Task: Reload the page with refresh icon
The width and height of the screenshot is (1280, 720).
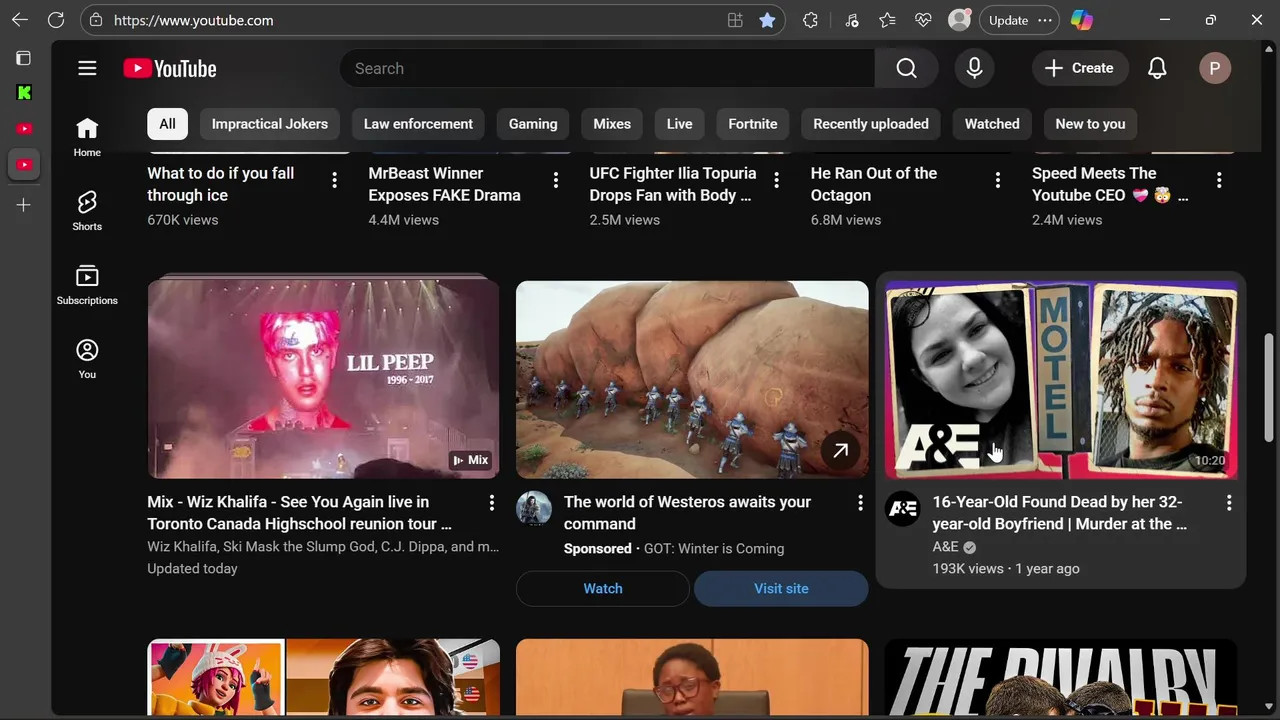Action: click(x=56, y=20)
